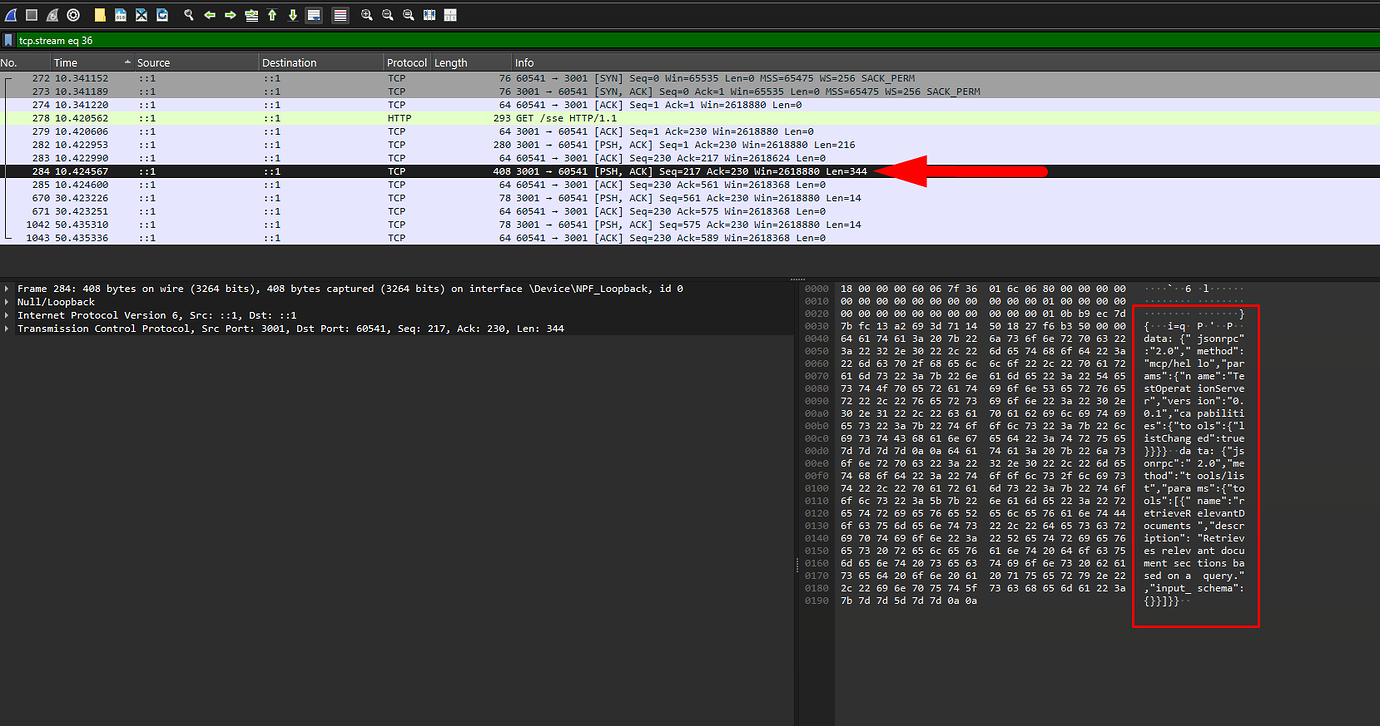Open a saved capture file
The width and height of the screenshot is (1380, 726).
click(98, 14)
